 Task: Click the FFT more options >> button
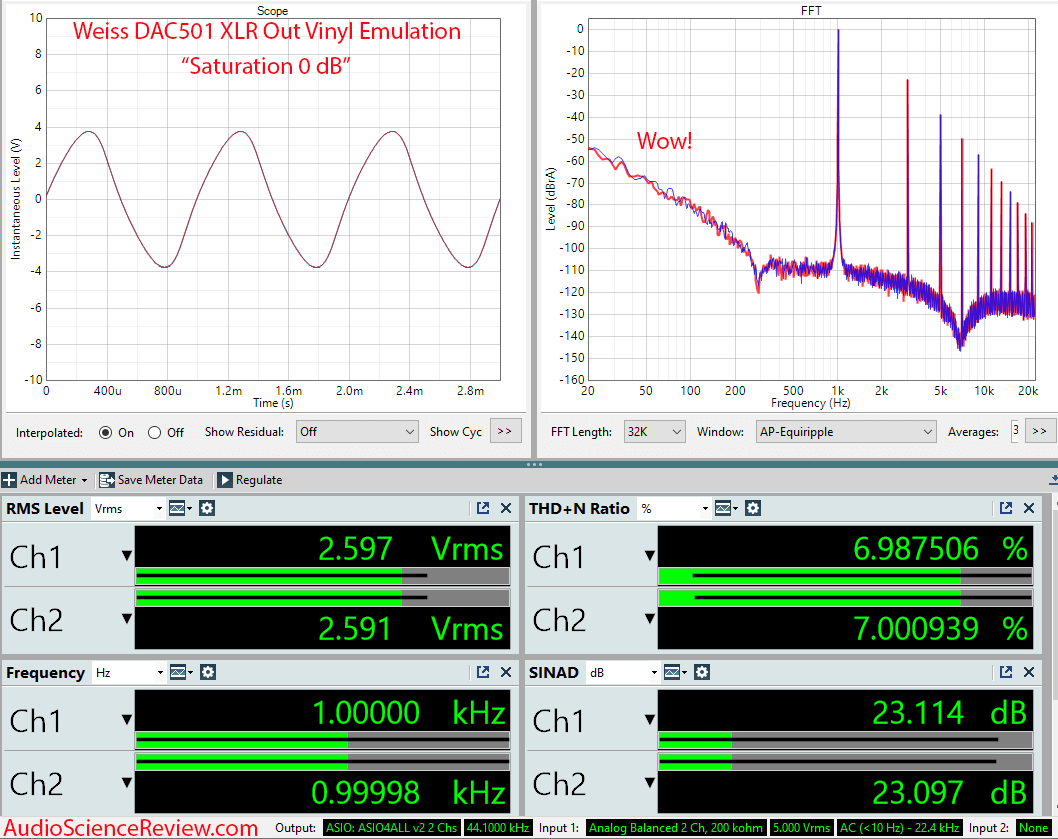1040,431
